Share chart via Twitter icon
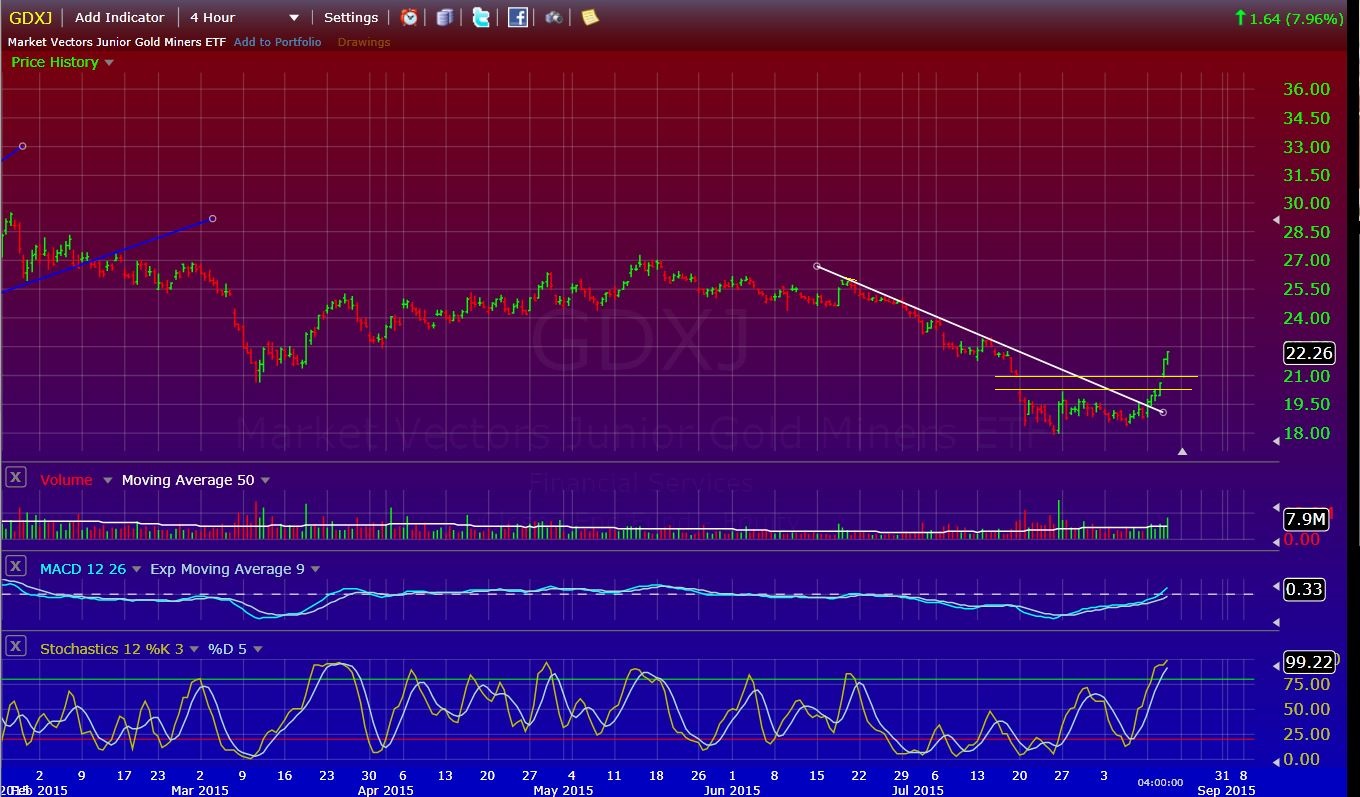The height and width of the screenshot is (797, 1360). pos(481,17)
